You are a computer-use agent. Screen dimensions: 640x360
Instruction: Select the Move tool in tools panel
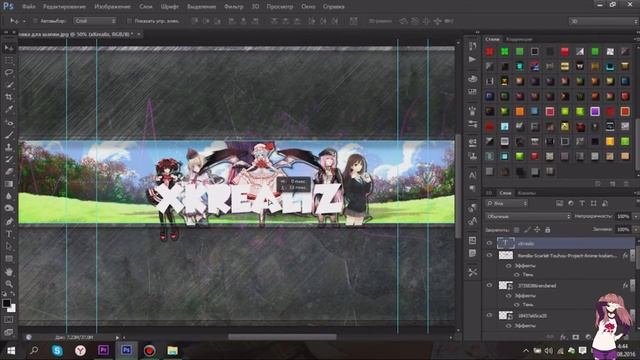[x=9, y=48]
